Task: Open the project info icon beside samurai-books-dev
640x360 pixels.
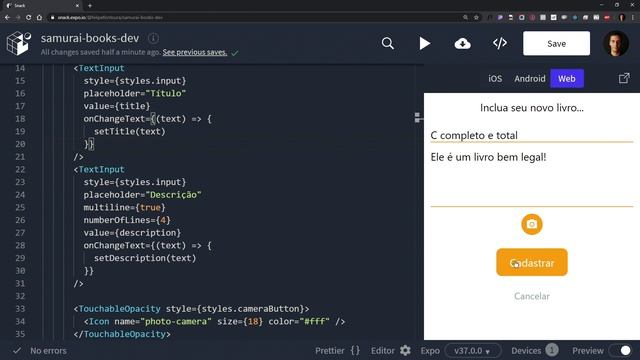Action: [153, 38]
